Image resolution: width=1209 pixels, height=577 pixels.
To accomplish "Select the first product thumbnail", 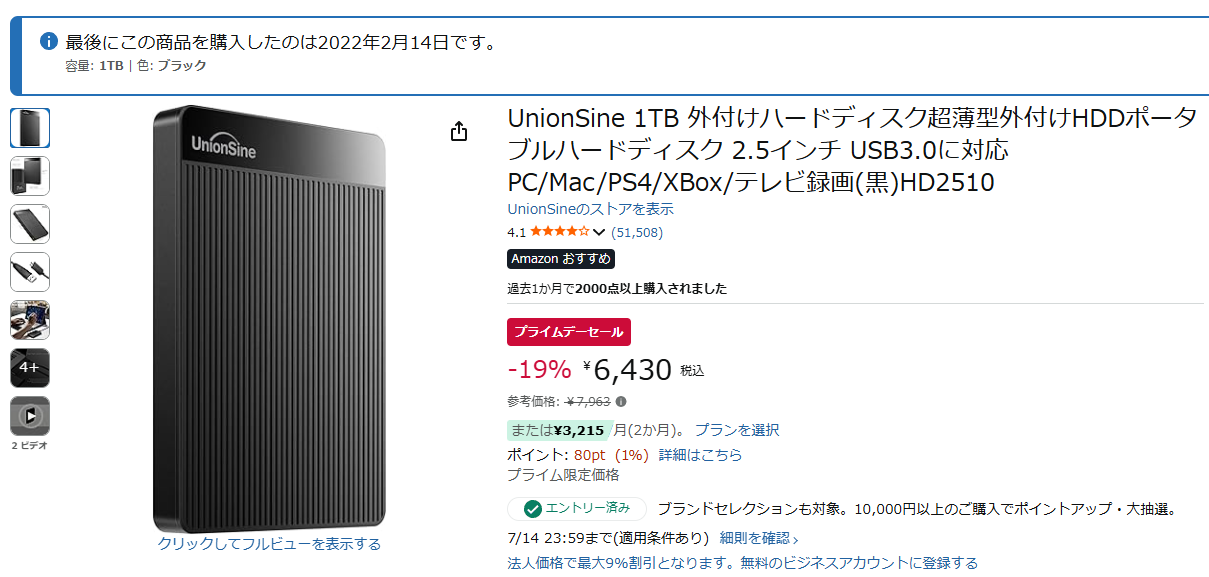I will click(30, 128).
